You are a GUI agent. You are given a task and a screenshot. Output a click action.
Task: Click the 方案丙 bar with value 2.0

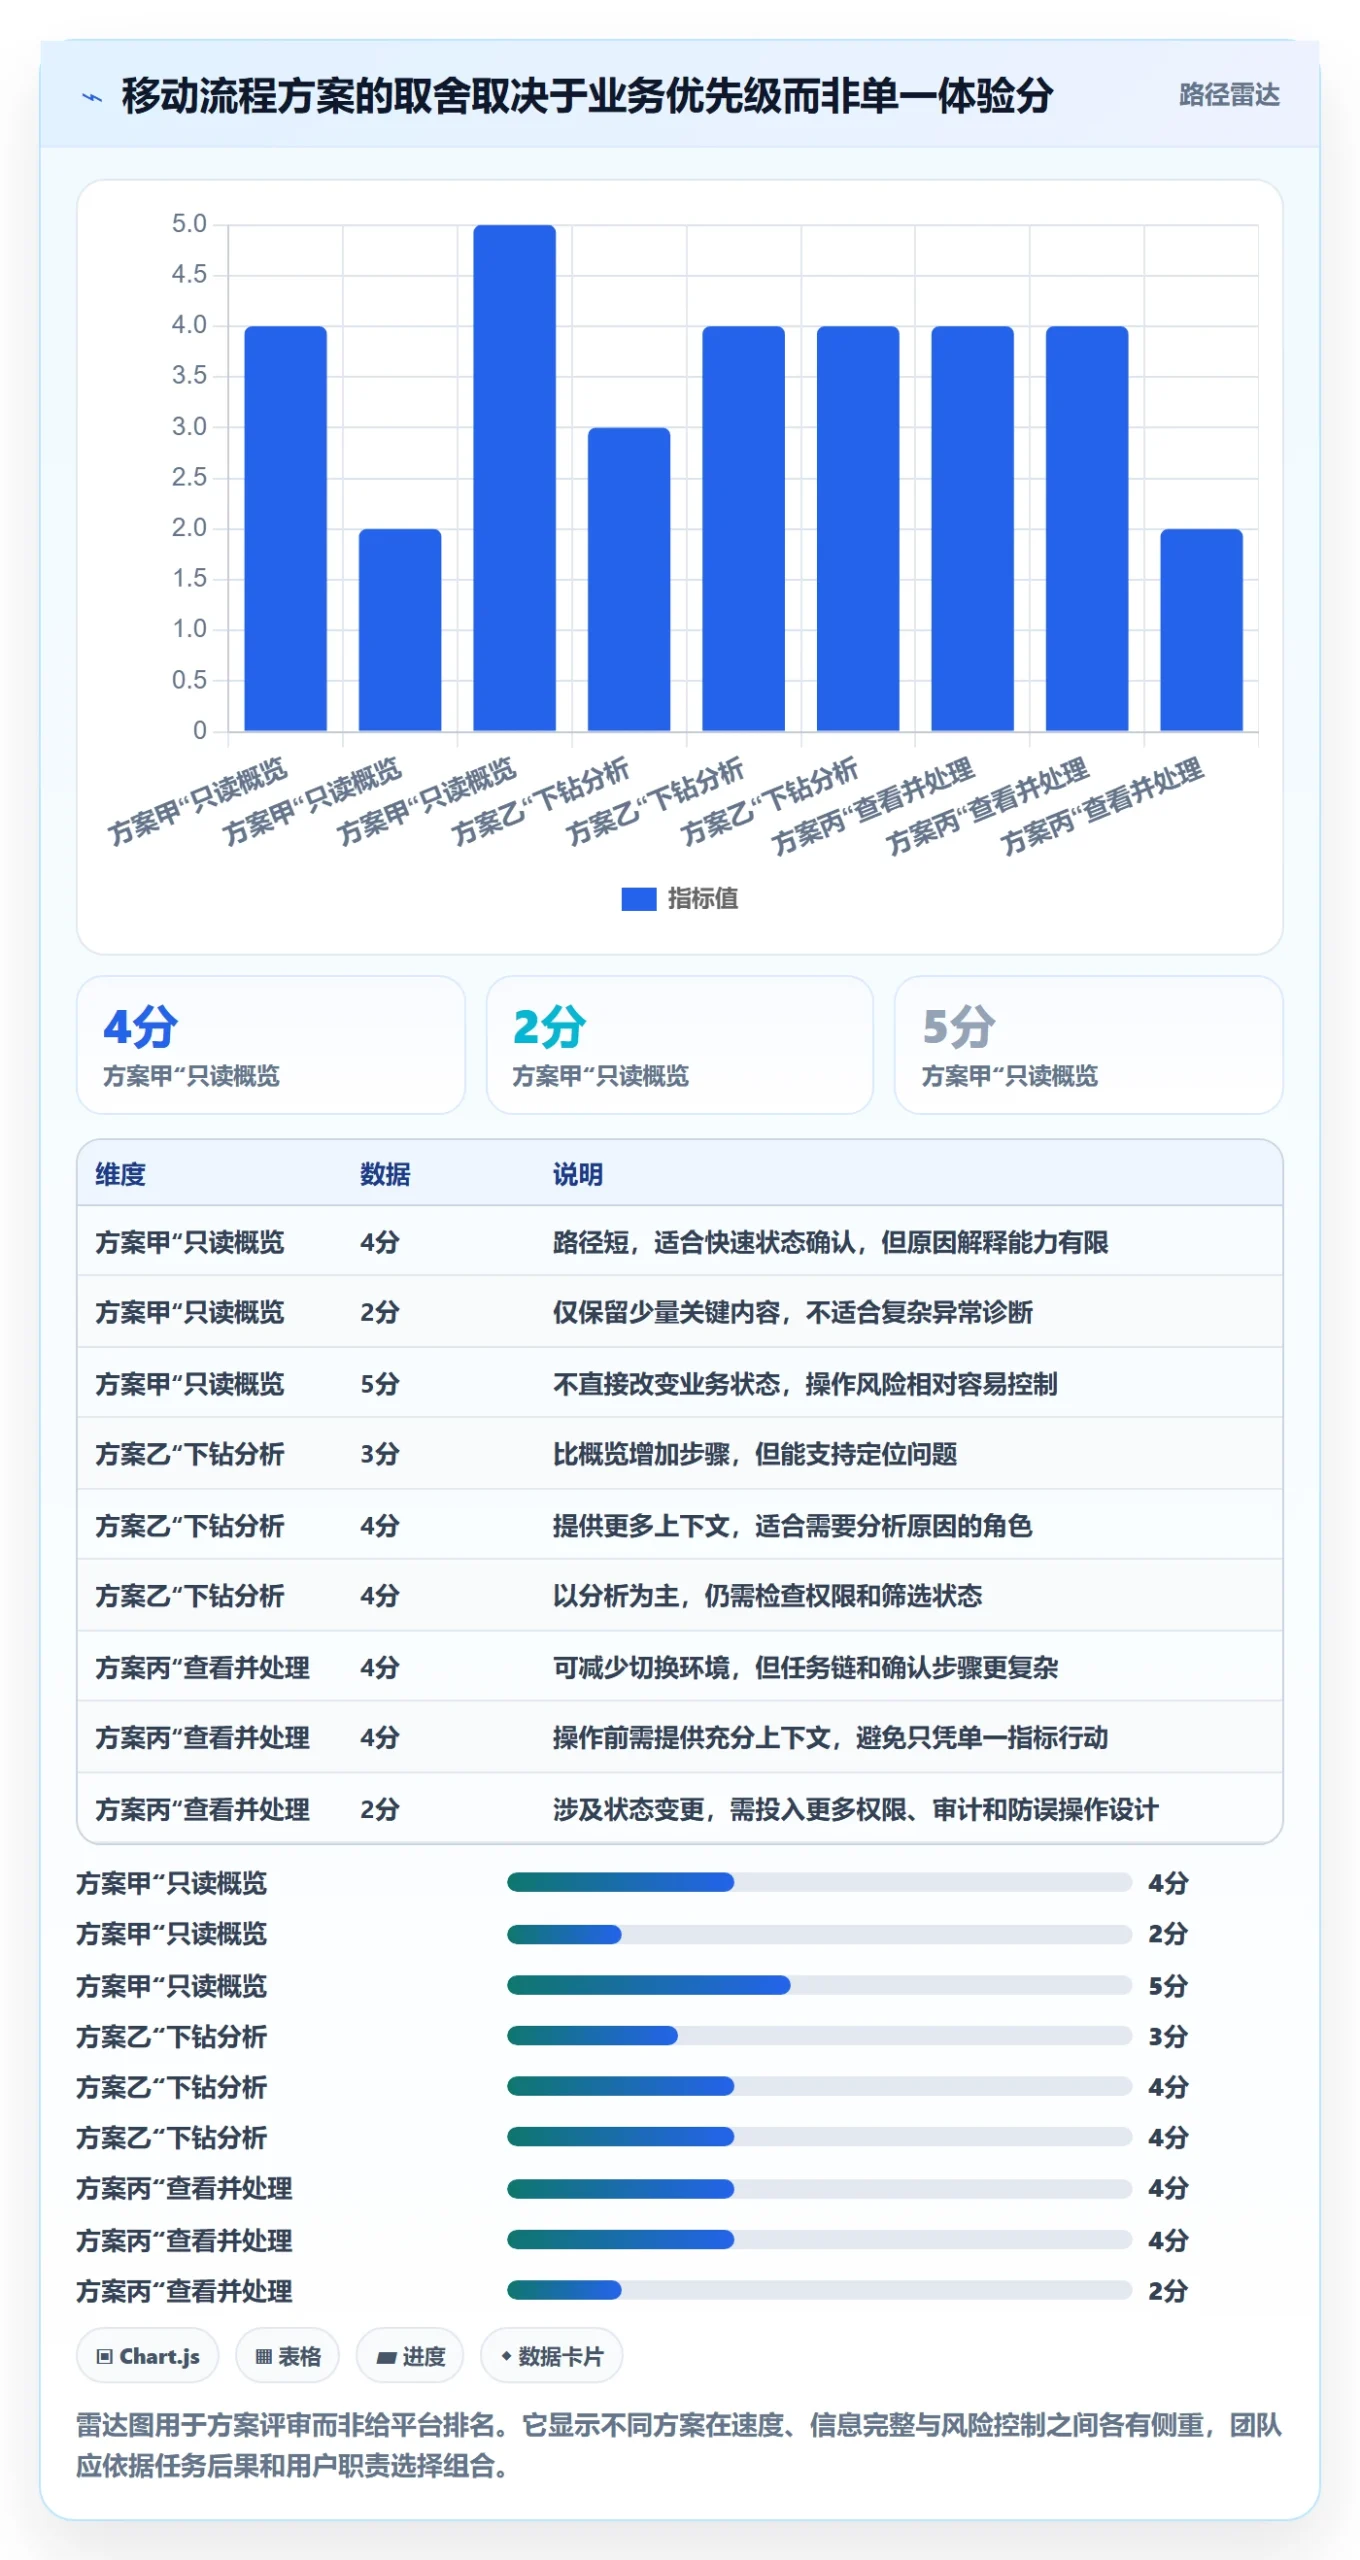pos(1201,629)
